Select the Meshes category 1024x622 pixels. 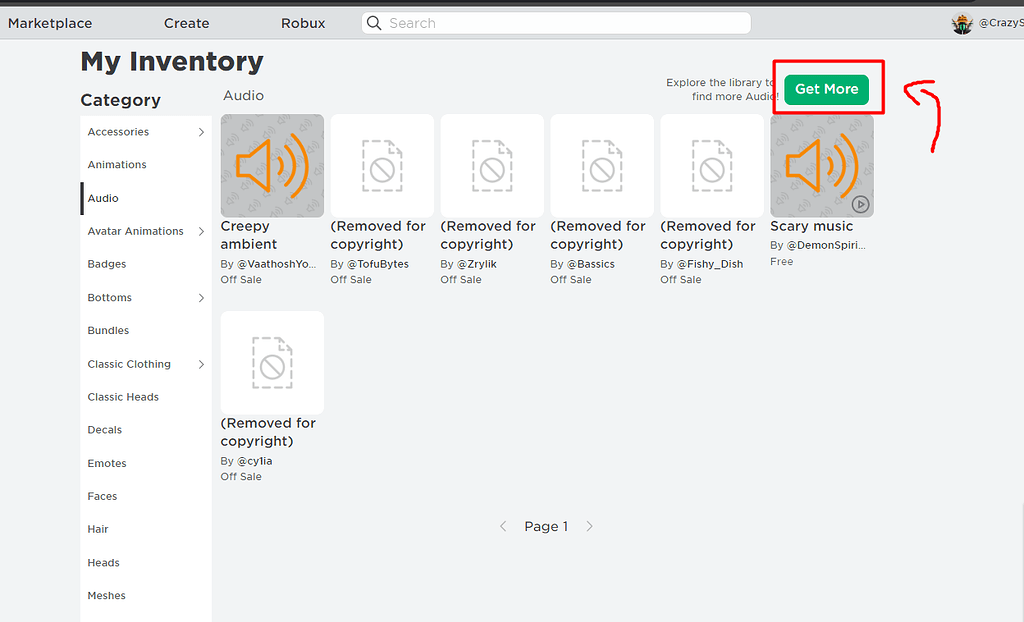(106, 596)
